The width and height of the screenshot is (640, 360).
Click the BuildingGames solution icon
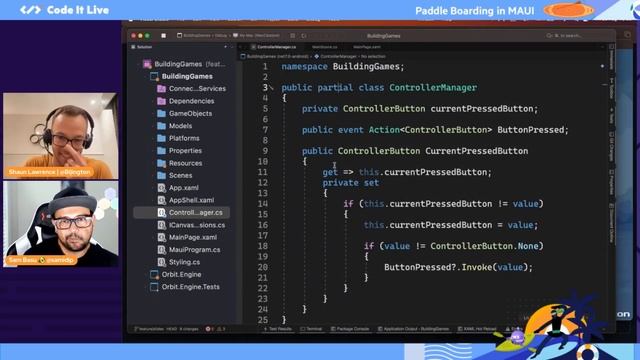(147, 64)
